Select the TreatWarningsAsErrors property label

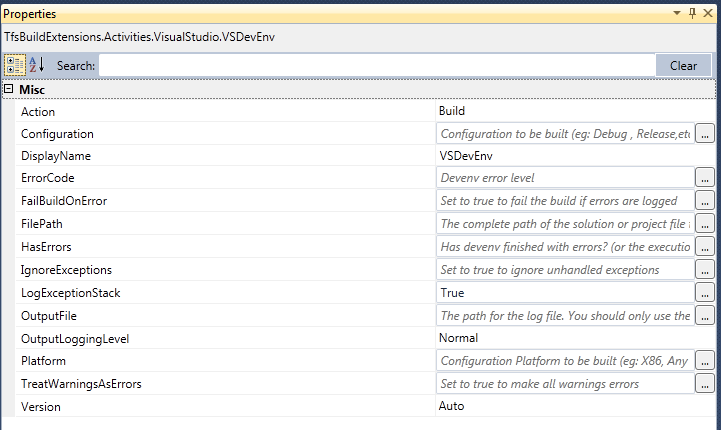(x=81, y=384)
